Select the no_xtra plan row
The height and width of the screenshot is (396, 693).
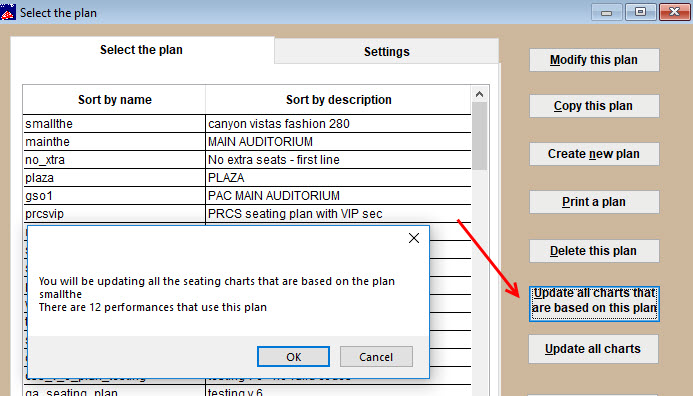[x=247, y=160]
